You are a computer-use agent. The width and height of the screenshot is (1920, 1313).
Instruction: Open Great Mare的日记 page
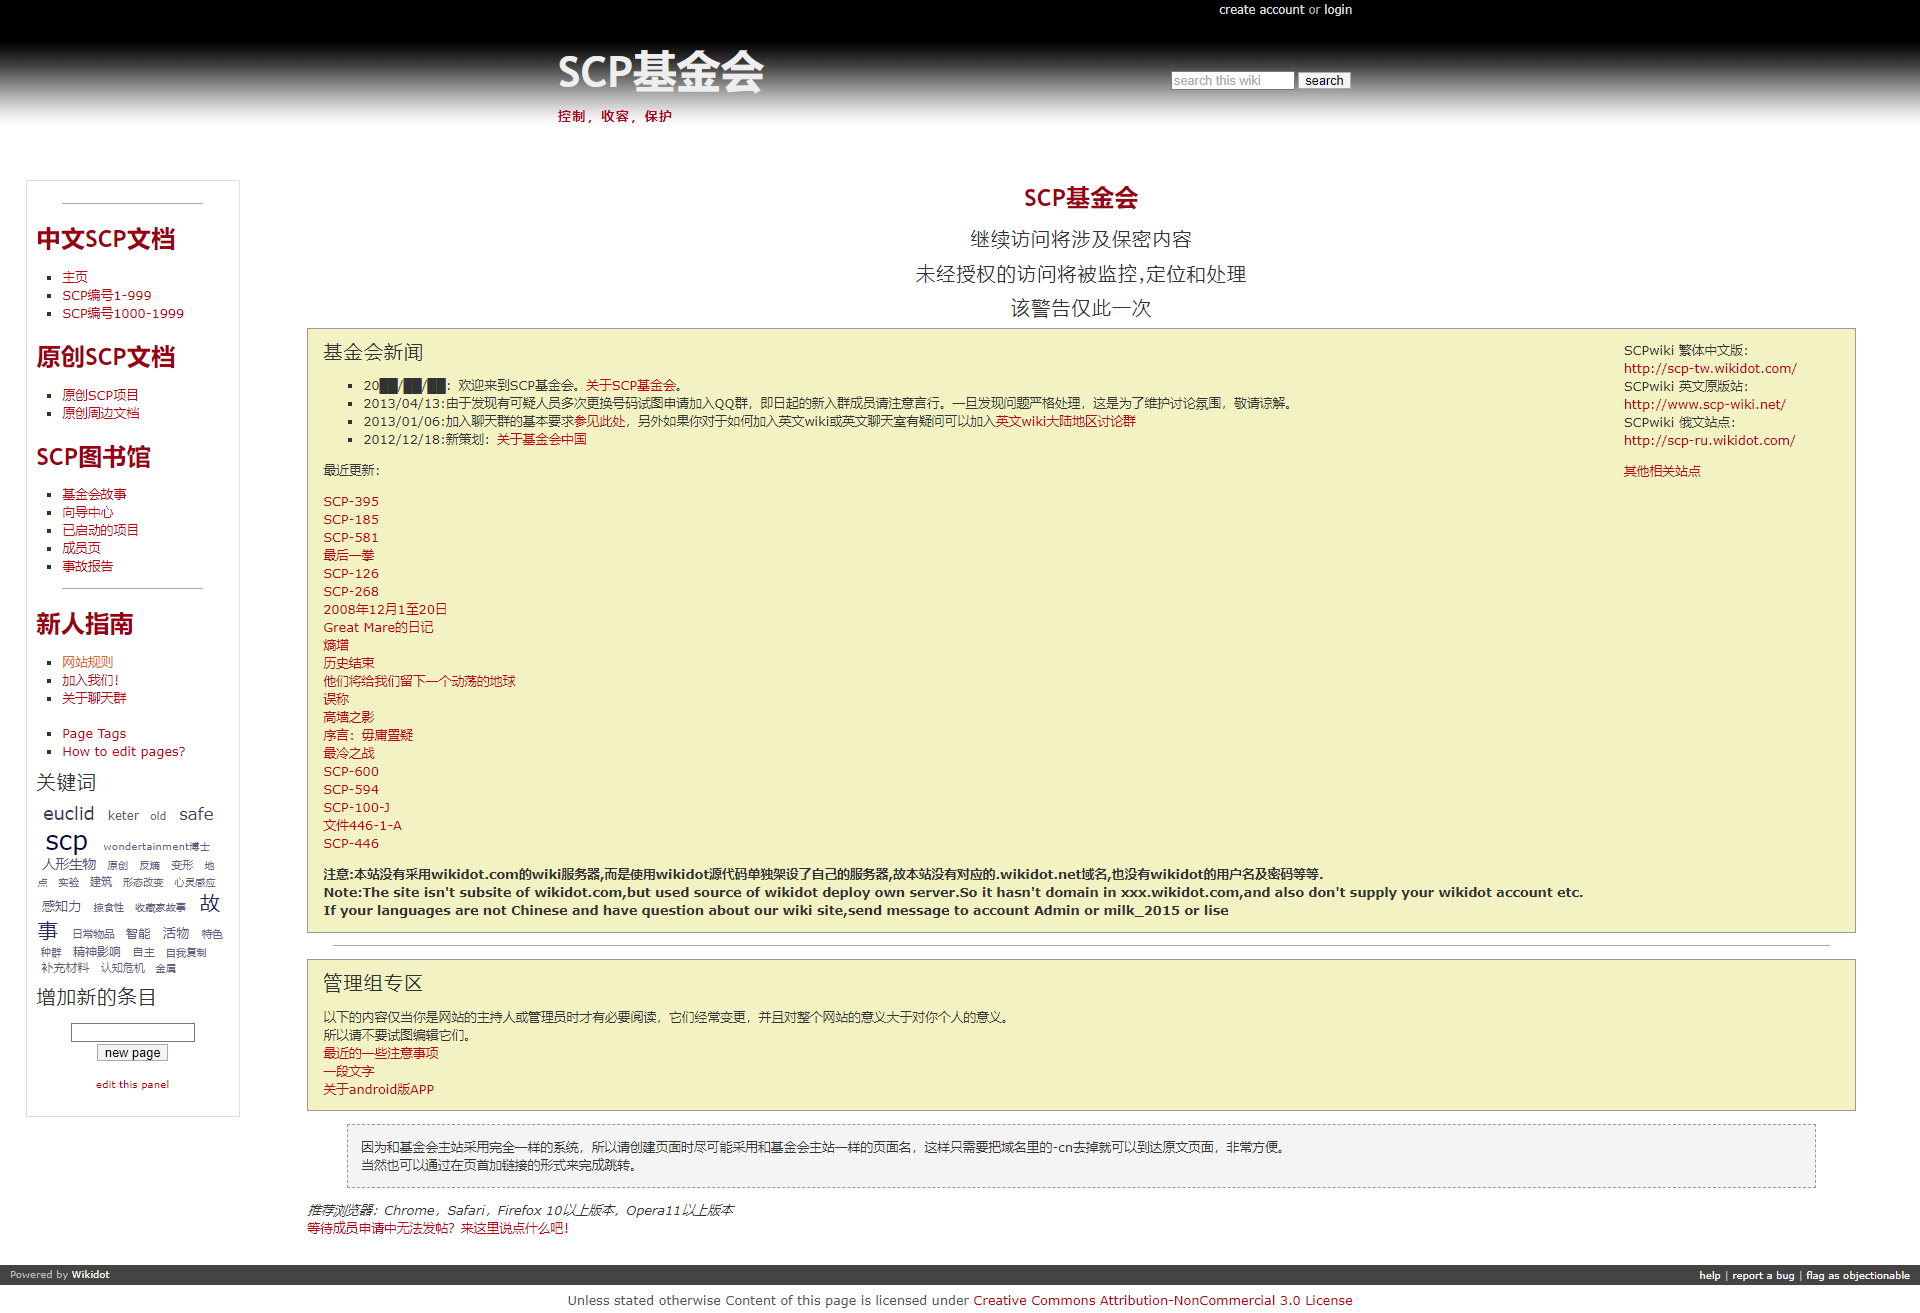tap(377, 628)
